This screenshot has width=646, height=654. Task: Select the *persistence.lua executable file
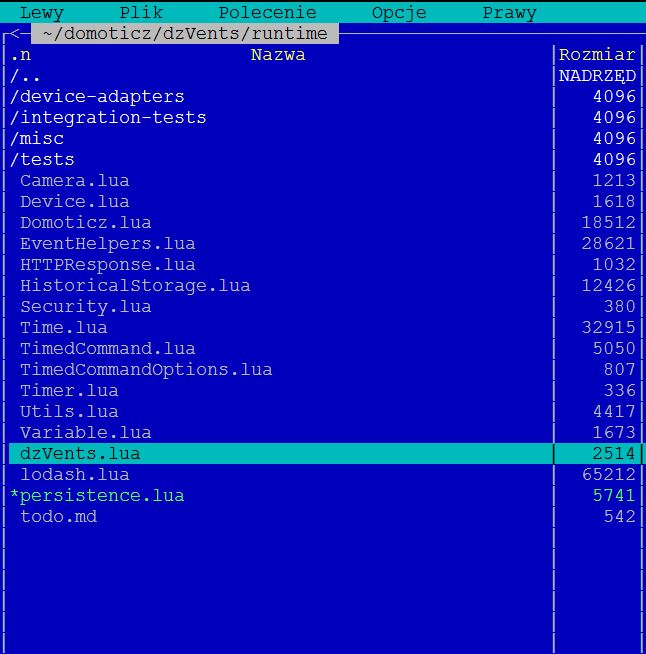(97, 496)
